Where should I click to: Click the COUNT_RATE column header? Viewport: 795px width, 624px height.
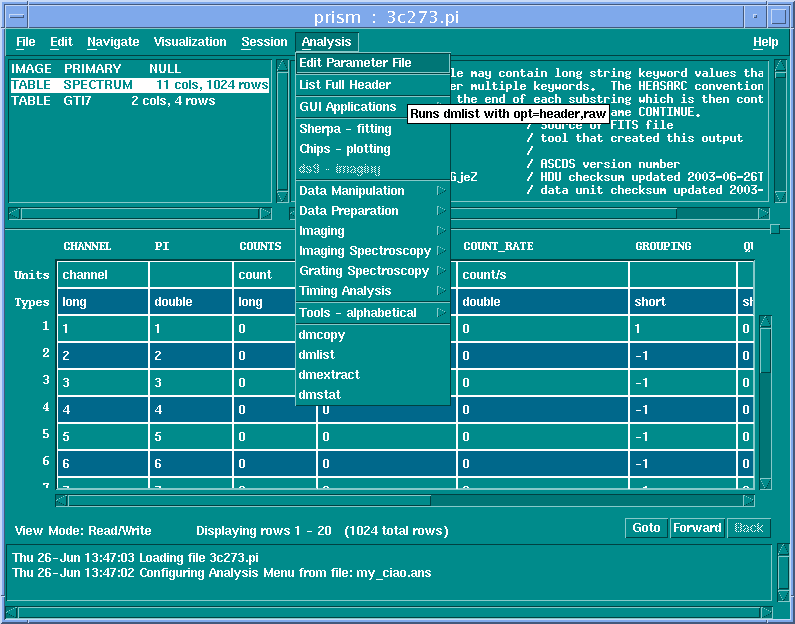point(498,246)
